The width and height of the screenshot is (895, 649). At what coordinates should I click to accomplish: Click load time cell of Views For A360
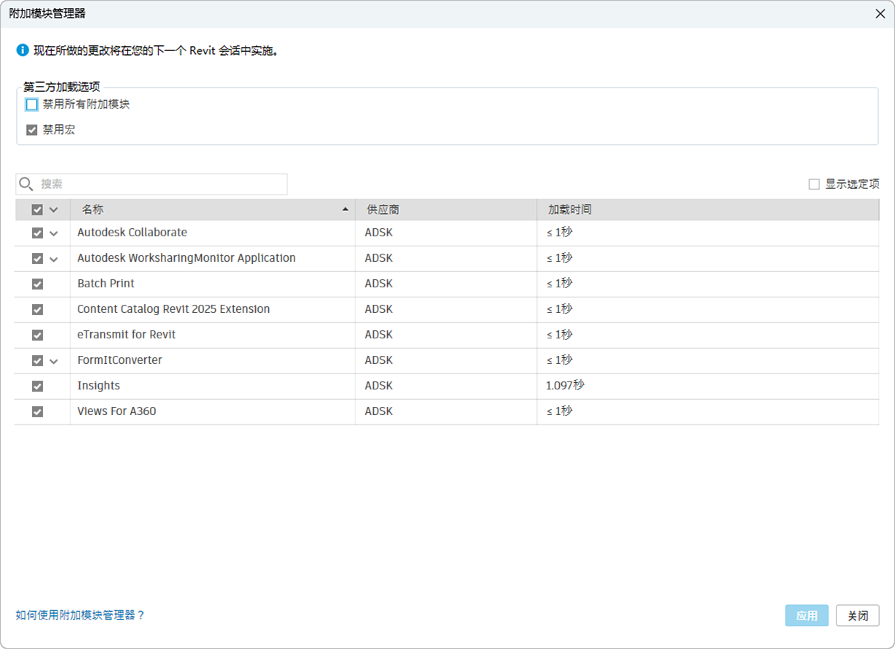[x=708, y=412]
